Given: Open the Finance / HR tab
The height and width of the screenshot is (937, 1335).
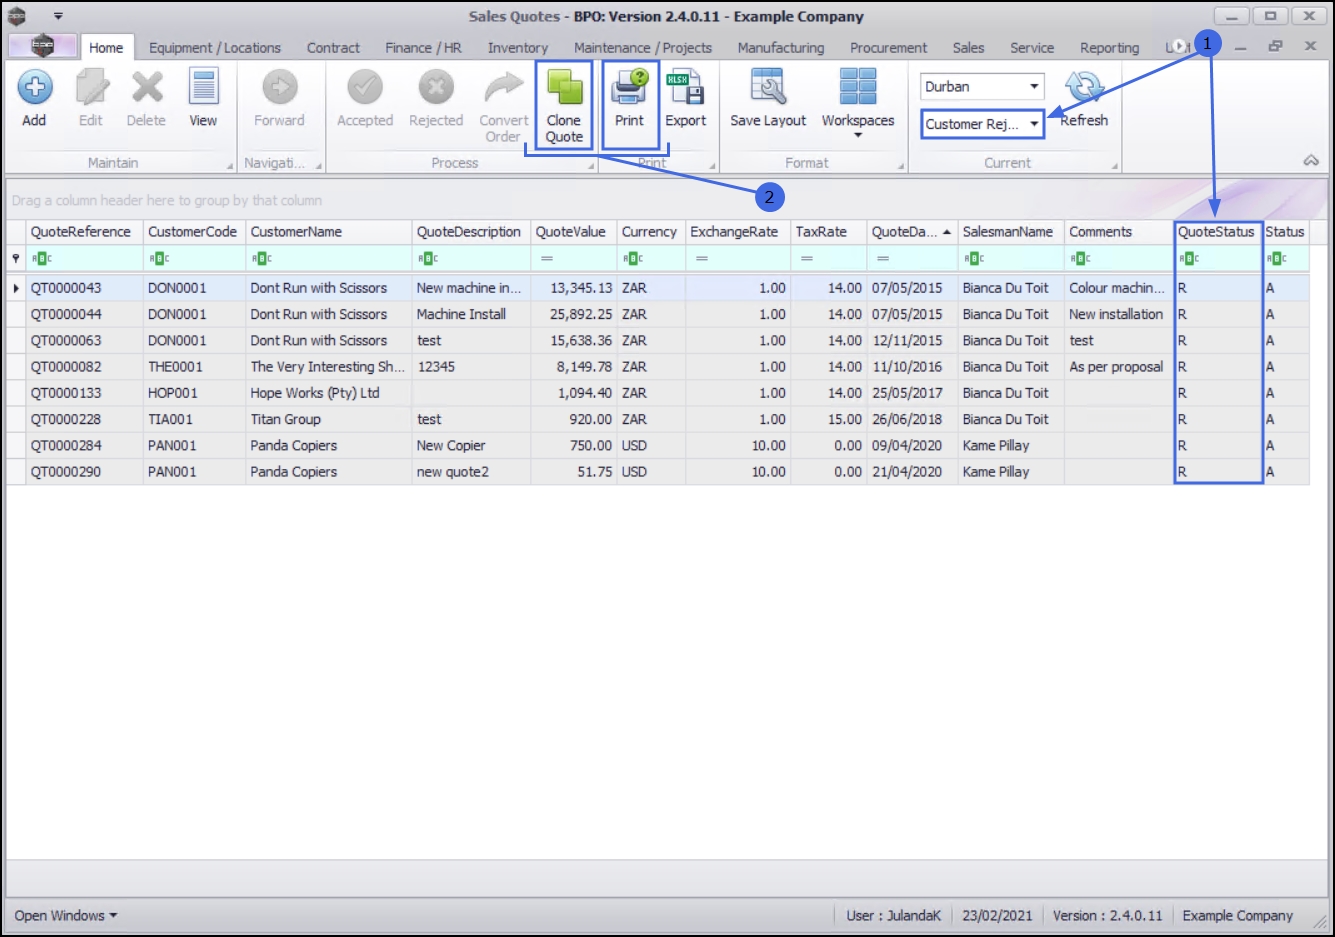Looking at the screenshot, I should (424, 47).
